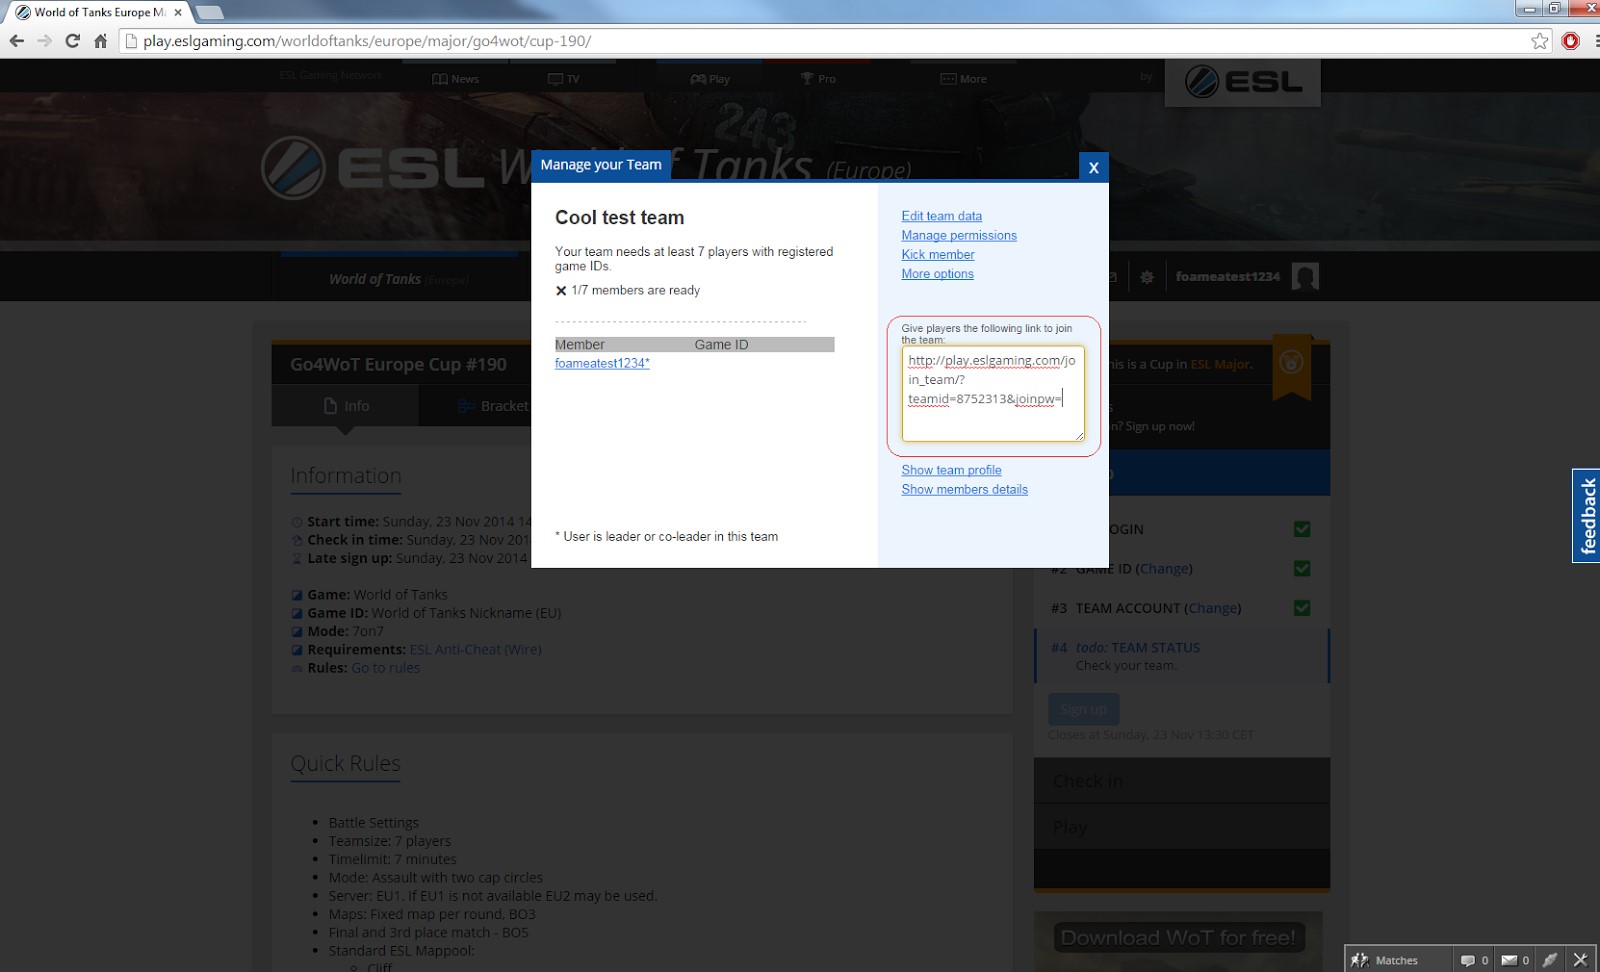The width and height of the screenshot is (1600, 972).
Task: Open the mail envelope inbox icon
Action: coord(1509,960)
